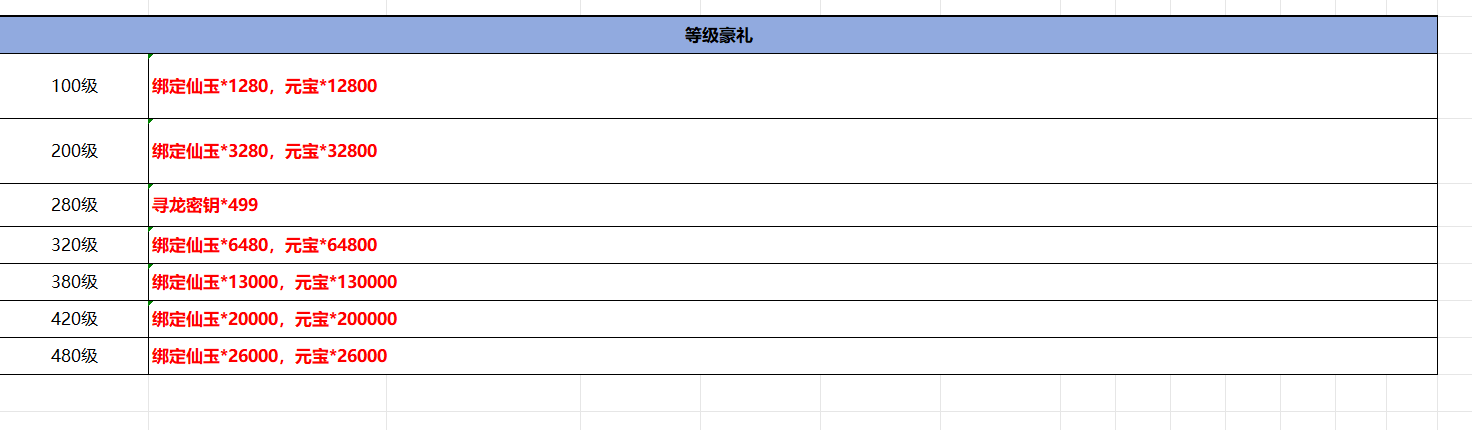The width and height of the screenshot is (1472, 430).
Task: Select the 320级 level cell
Action: pyautogui.click(x=74, y=245)
